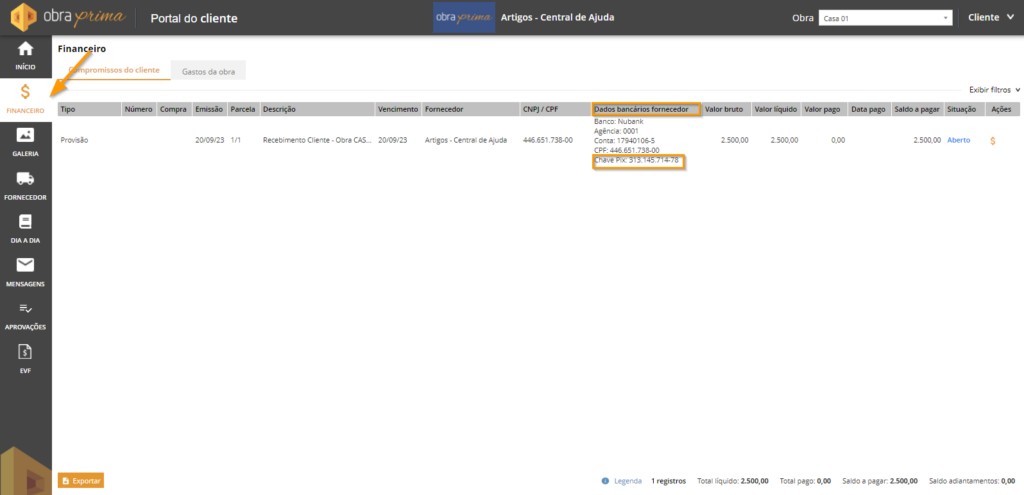
Task: Click the Portal do cliente title
Action: tap(194, 18)
